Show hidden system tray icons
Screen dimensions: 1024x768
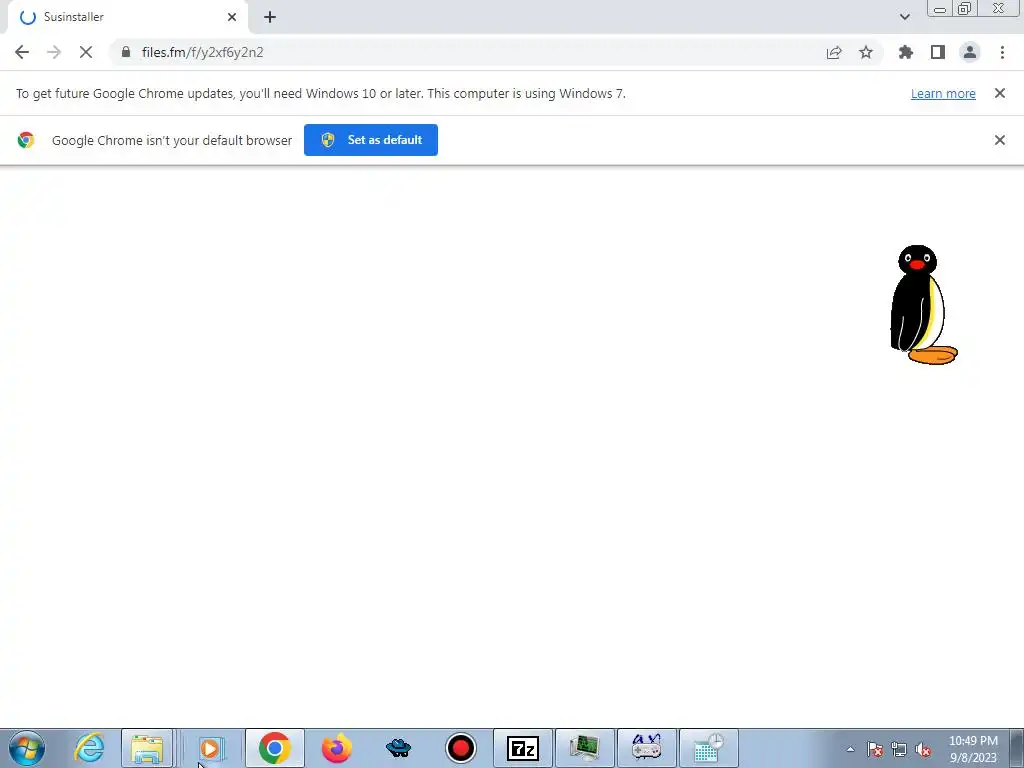tap(850, 750)
